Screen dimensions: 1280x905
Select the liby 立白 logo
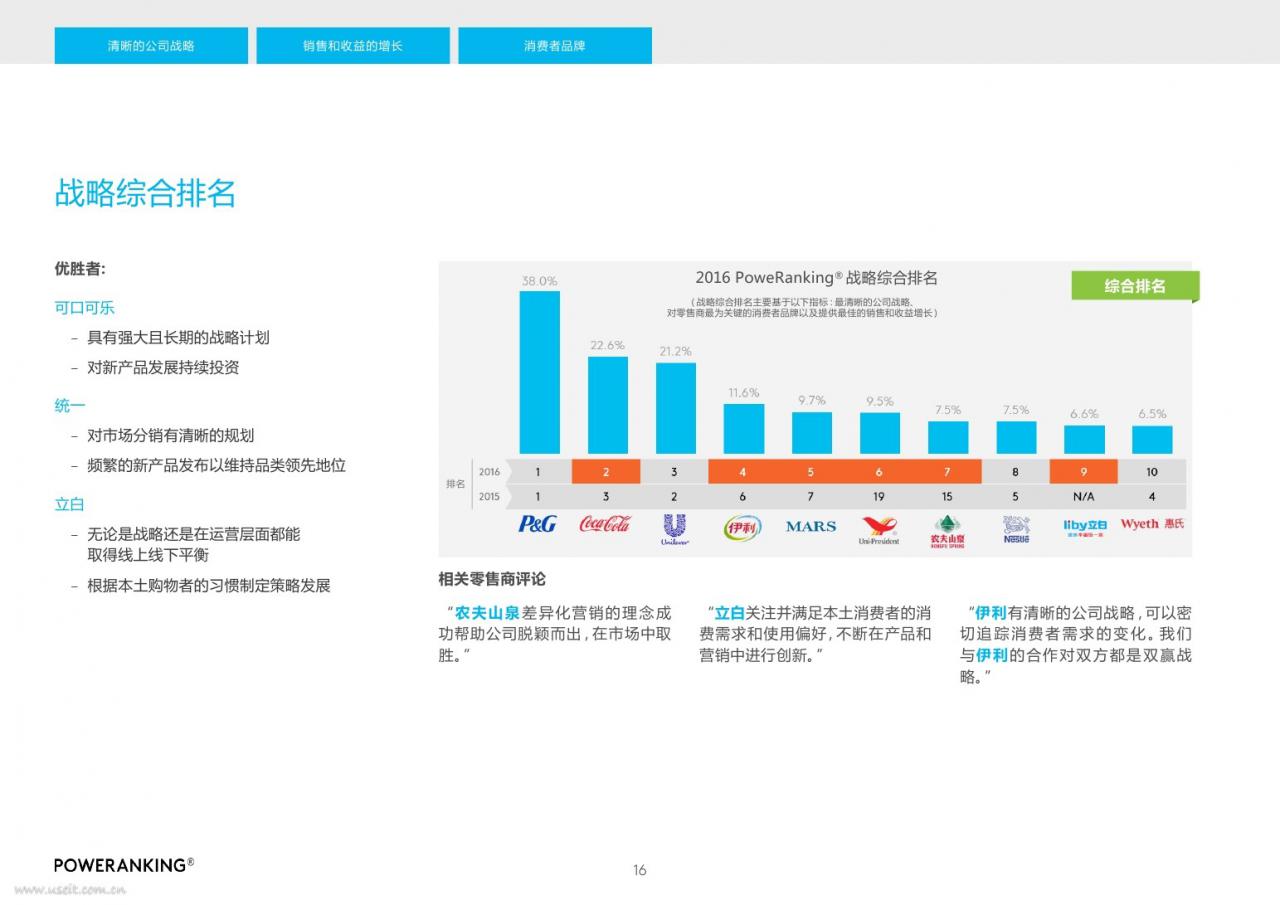(1085, 527)
